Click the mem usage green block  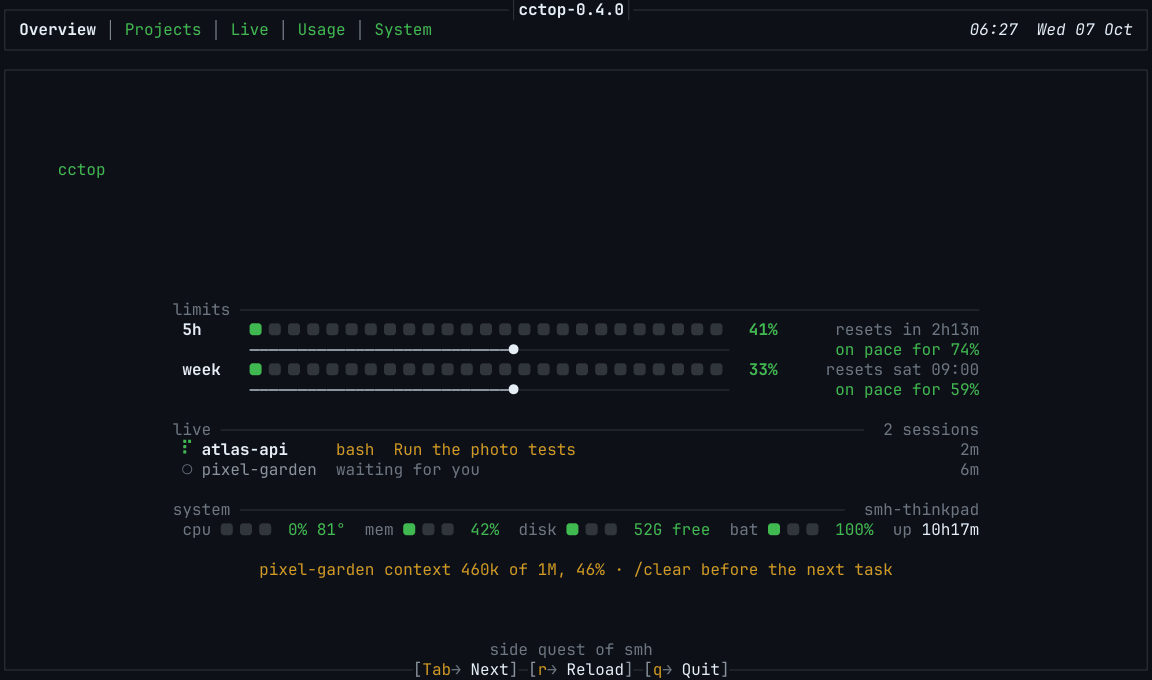tap(409, 529)
